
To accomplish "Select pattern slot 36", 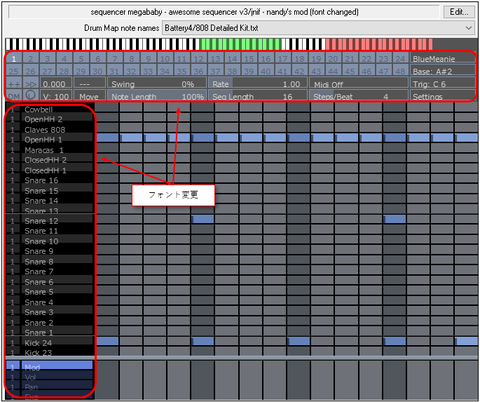I will pyautogui.click(x=199, y=71).
